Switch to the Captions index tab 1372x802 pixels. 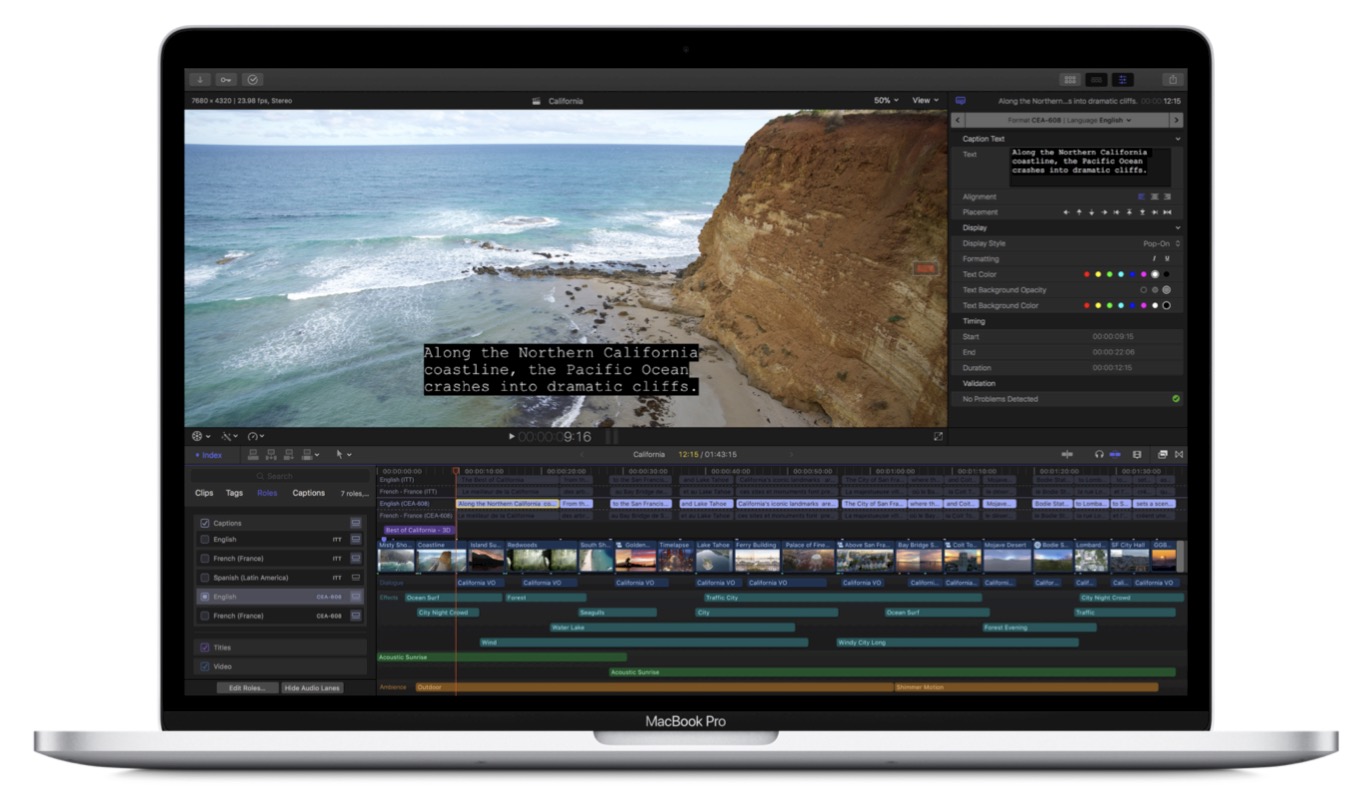(x=308, y=493)
